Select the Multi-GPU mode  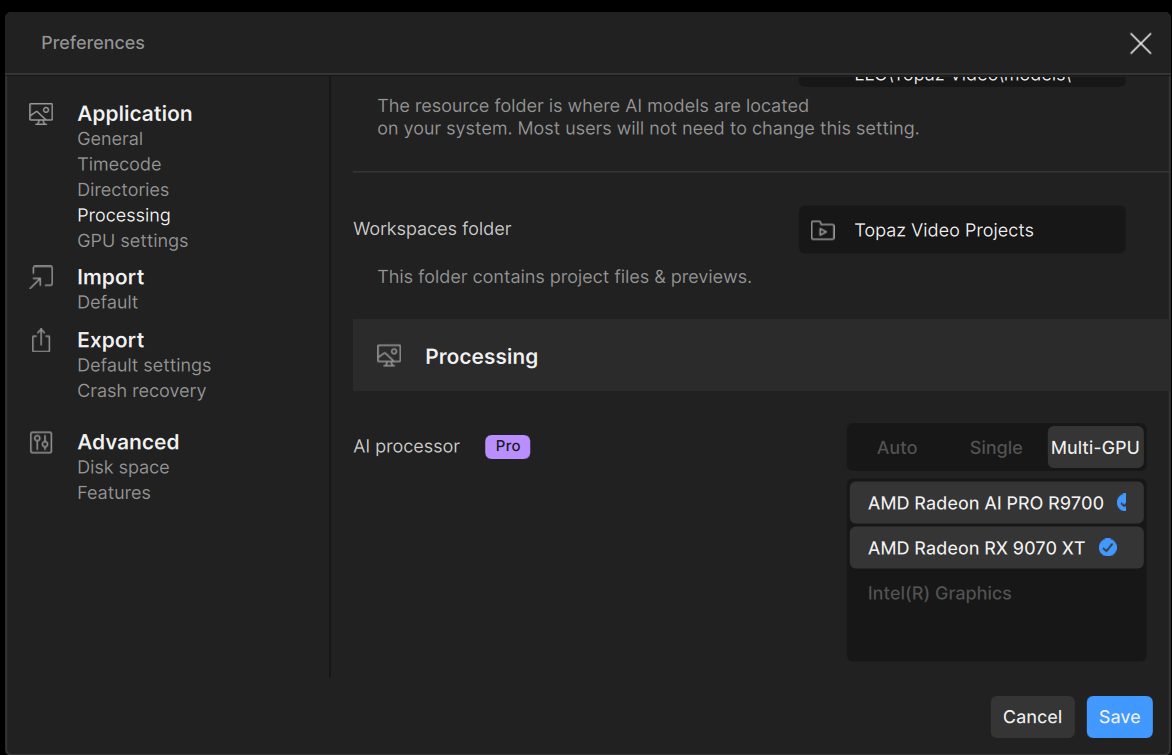click(x=1095, y=448)
